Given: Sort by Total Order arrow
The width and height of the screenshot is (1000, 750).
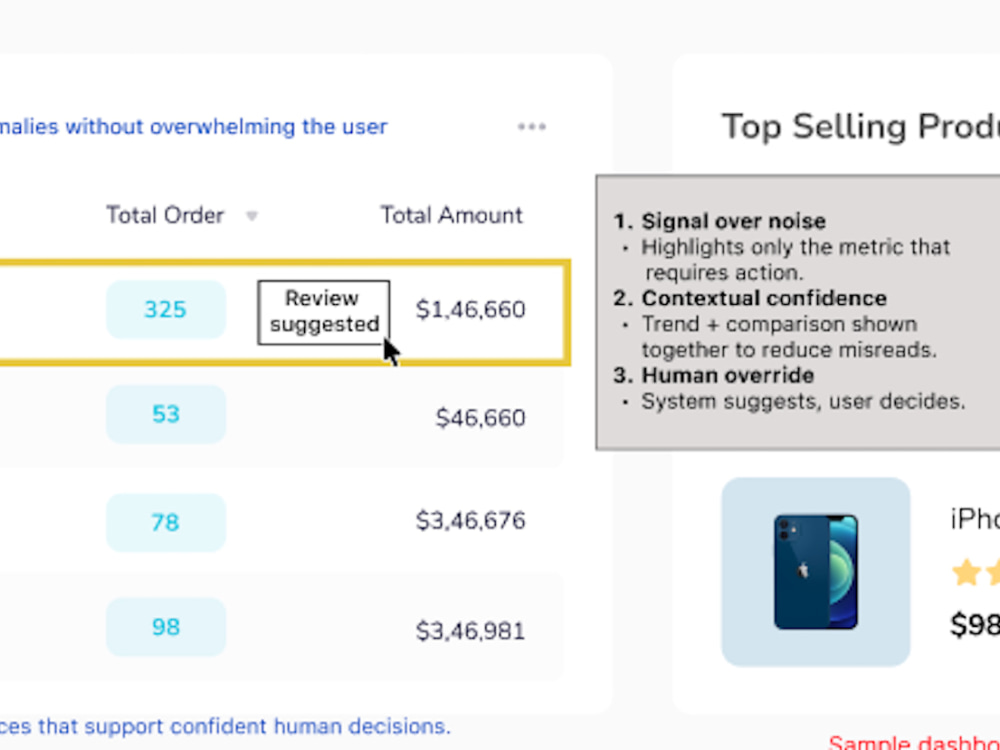Looking at the screenshot, I should (x=252, y=216).
